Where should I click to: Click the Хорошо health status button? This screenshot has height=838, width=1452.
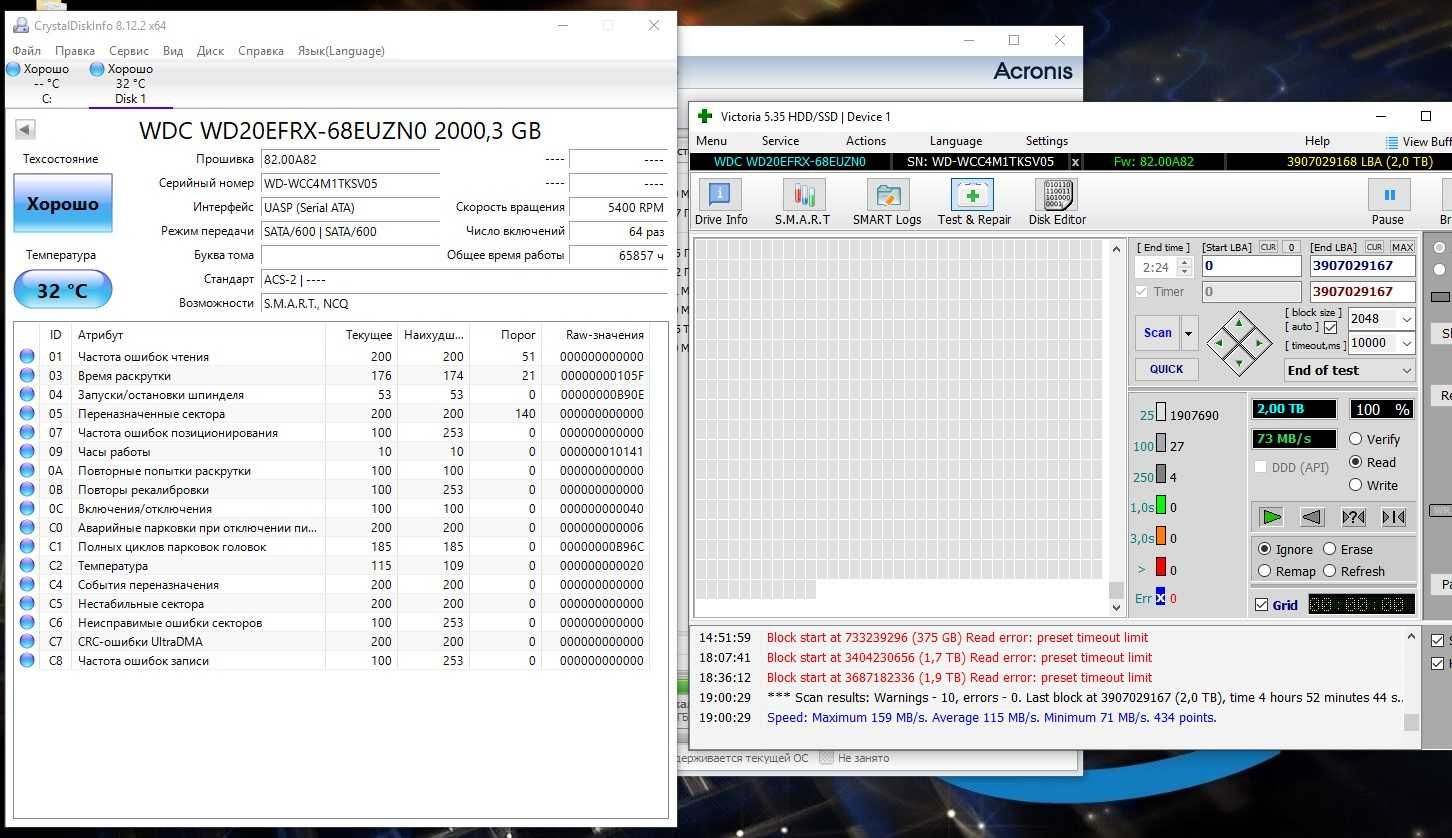pos(63,203)
